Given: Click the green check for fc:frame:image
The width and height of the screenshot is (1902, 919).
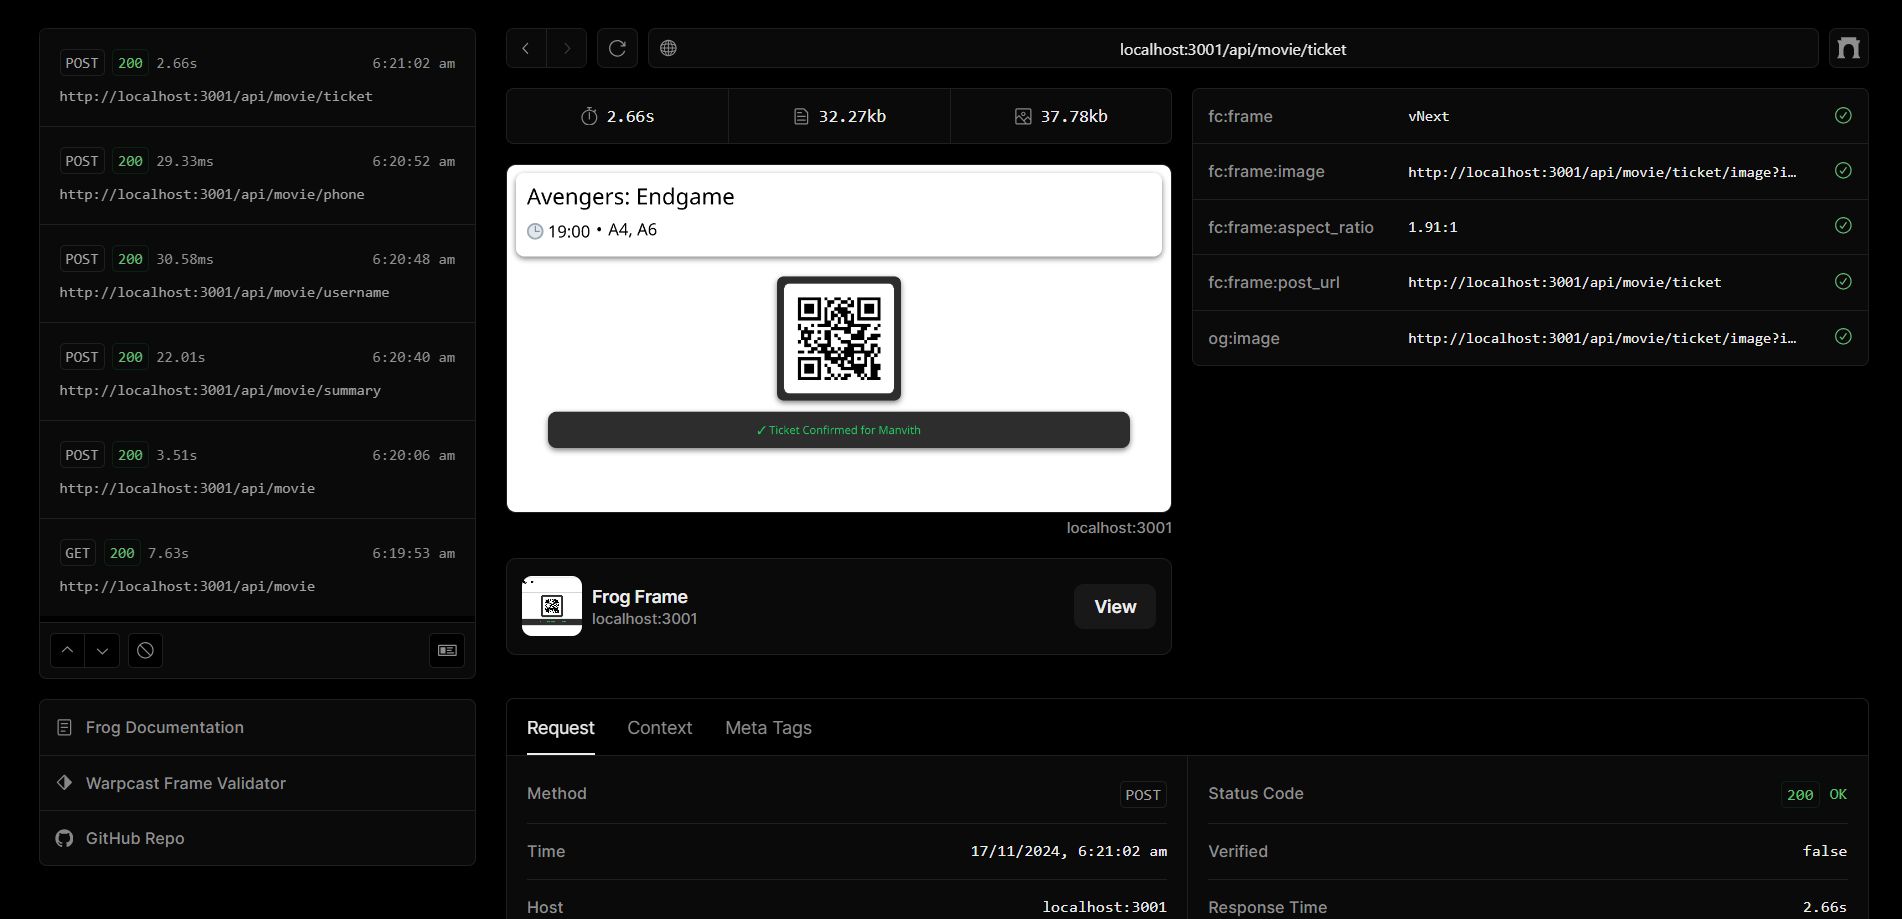Looking at the screenshot, I should [1843, 171].
